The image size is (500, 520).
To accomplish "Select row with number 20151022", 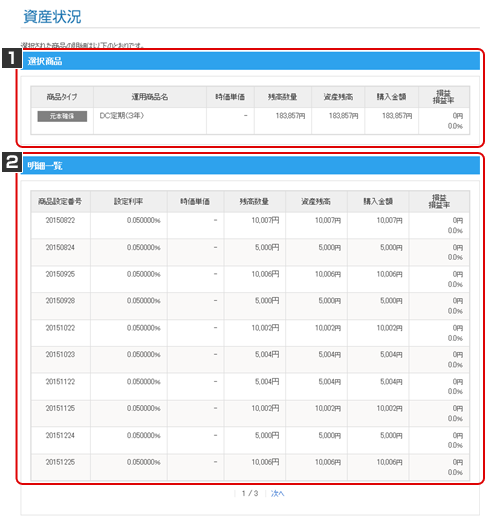I will coord(250,333).
